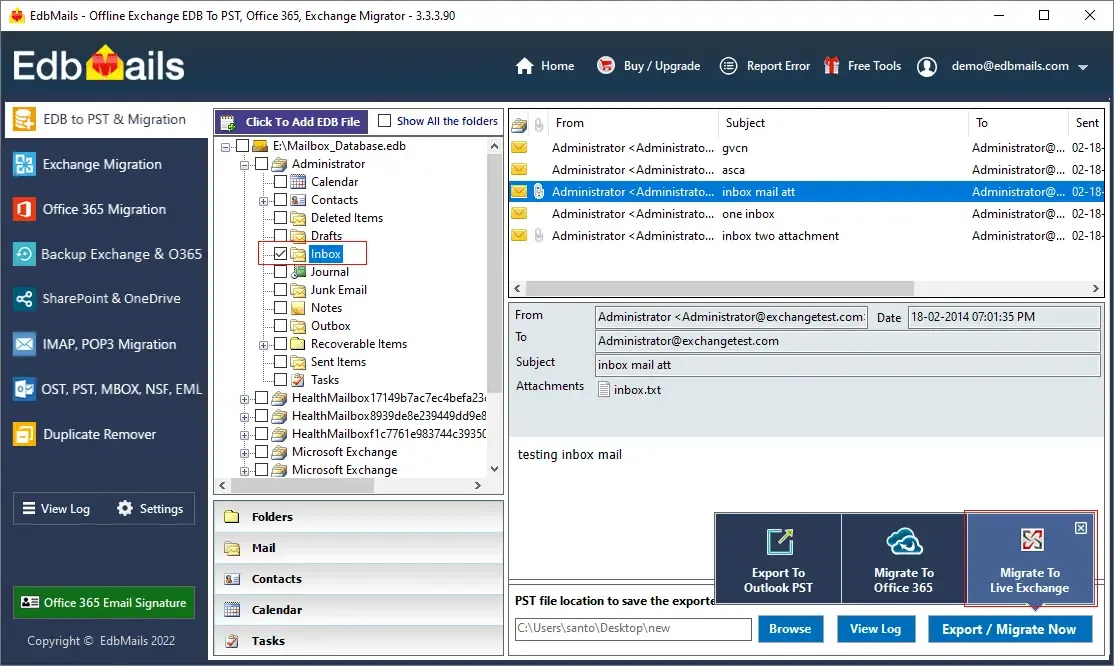Open the Office 365 Email Signature button
This screenshot has width=1114, height=666.
click(x=104, y=603)
